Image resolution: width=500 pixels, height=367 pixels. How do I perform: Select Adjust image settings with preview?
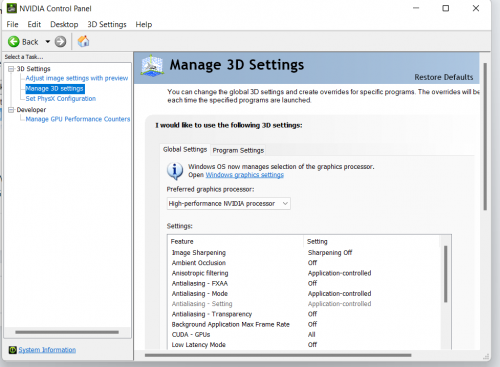pyautogui.click(x=77, y=78)
